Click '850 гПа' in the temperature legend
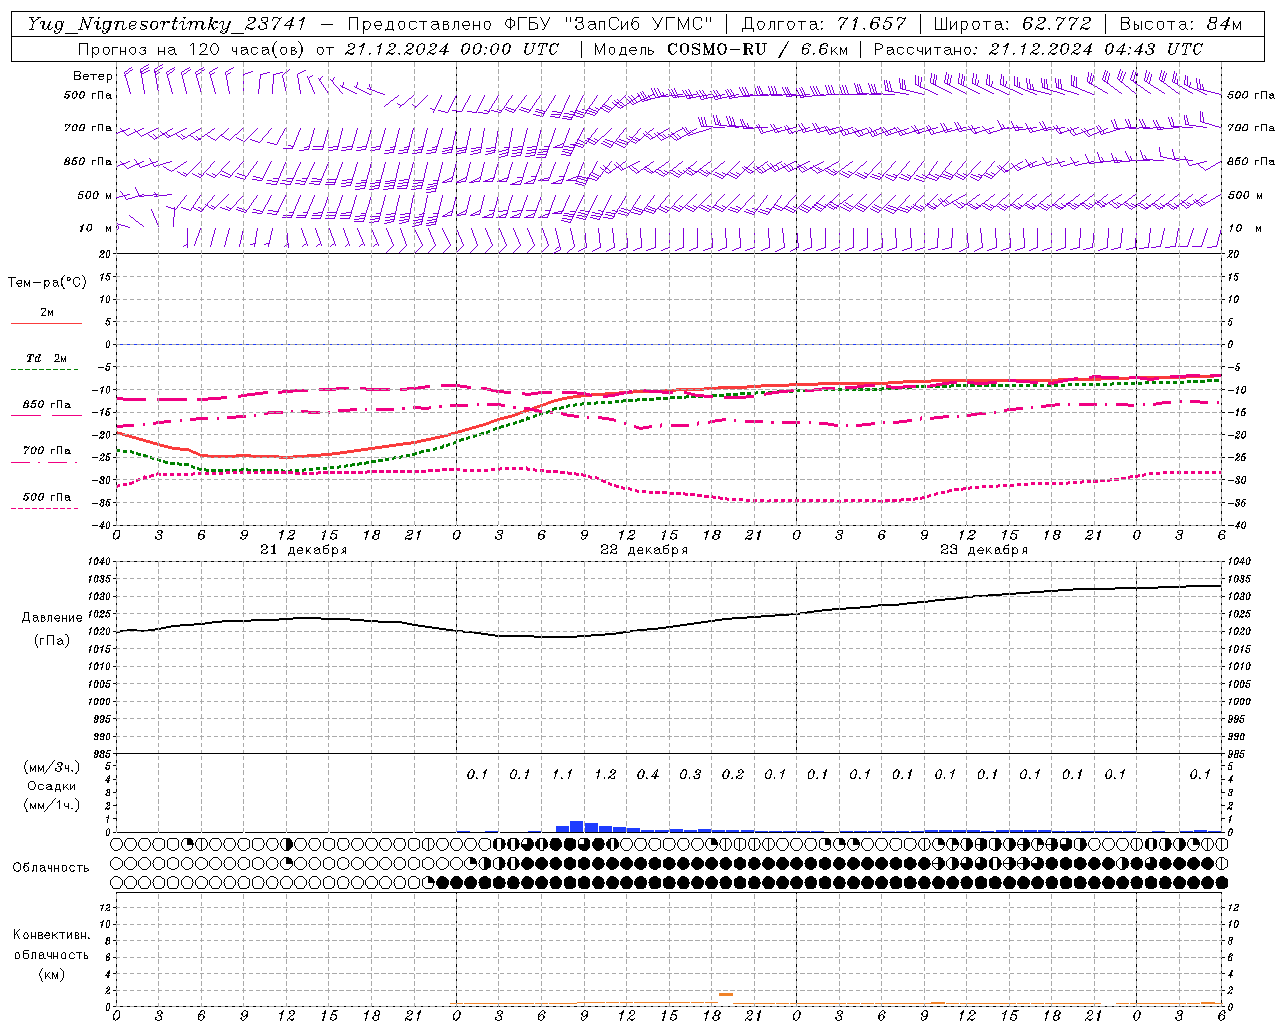The height and width of the screenshot is (1024, 1280). point(47,405)
